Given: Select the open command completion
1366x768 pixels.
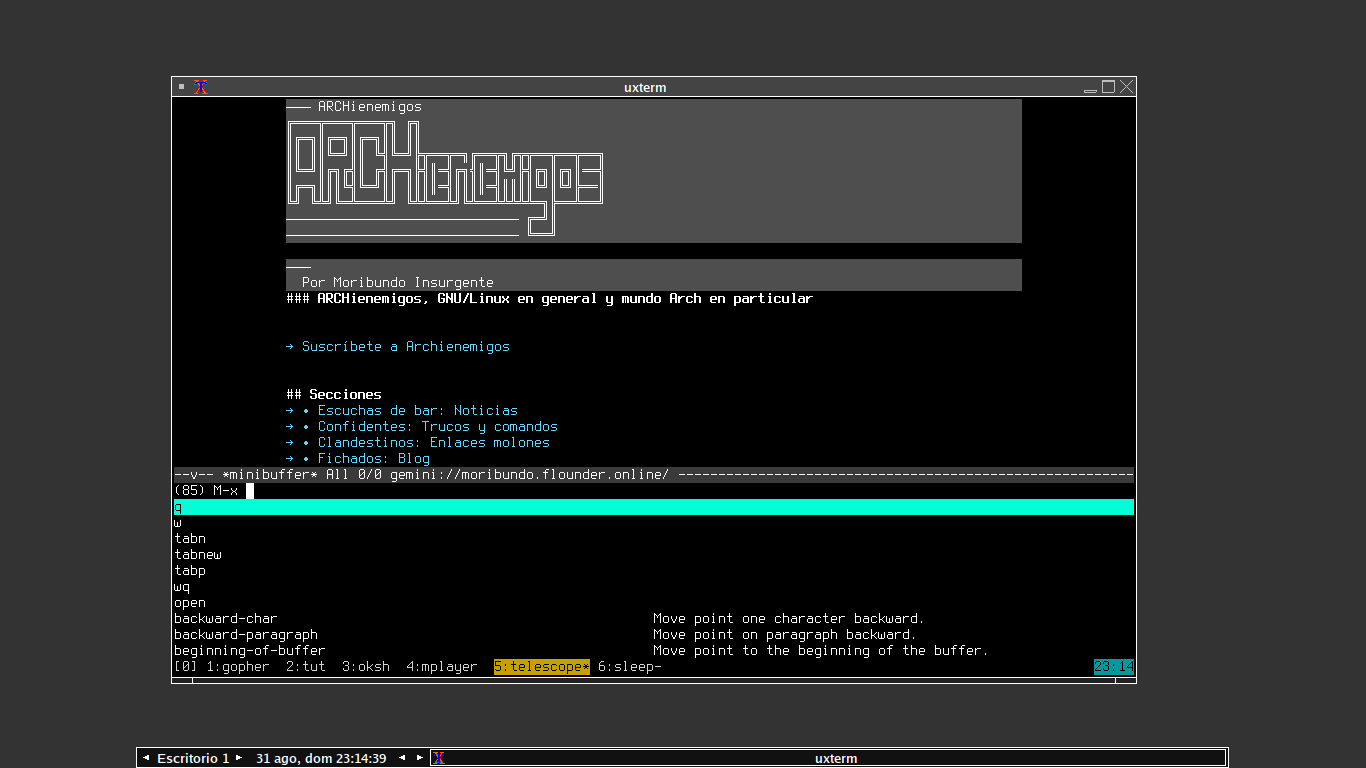Looking at the screenshot, I should 190,603.
